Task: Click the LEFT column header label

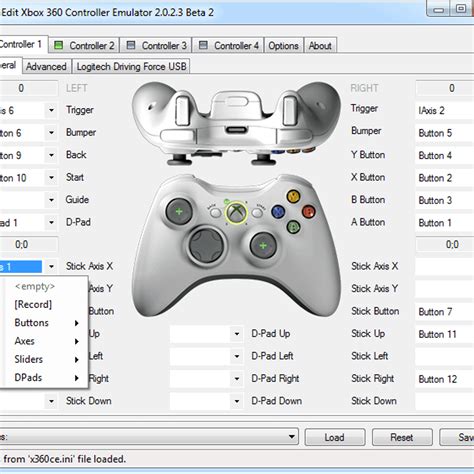Action: tap(76, 88)
